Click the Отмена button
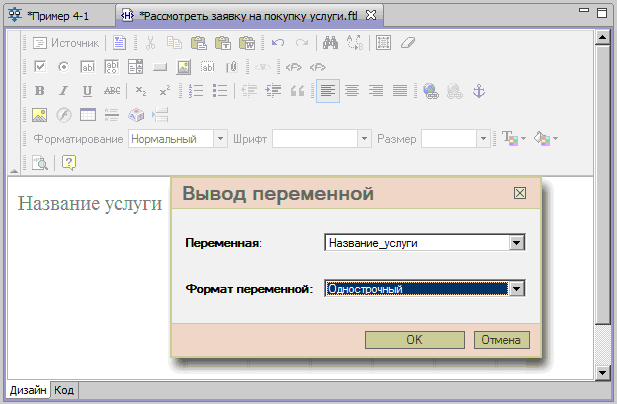 tap(501, 340)
